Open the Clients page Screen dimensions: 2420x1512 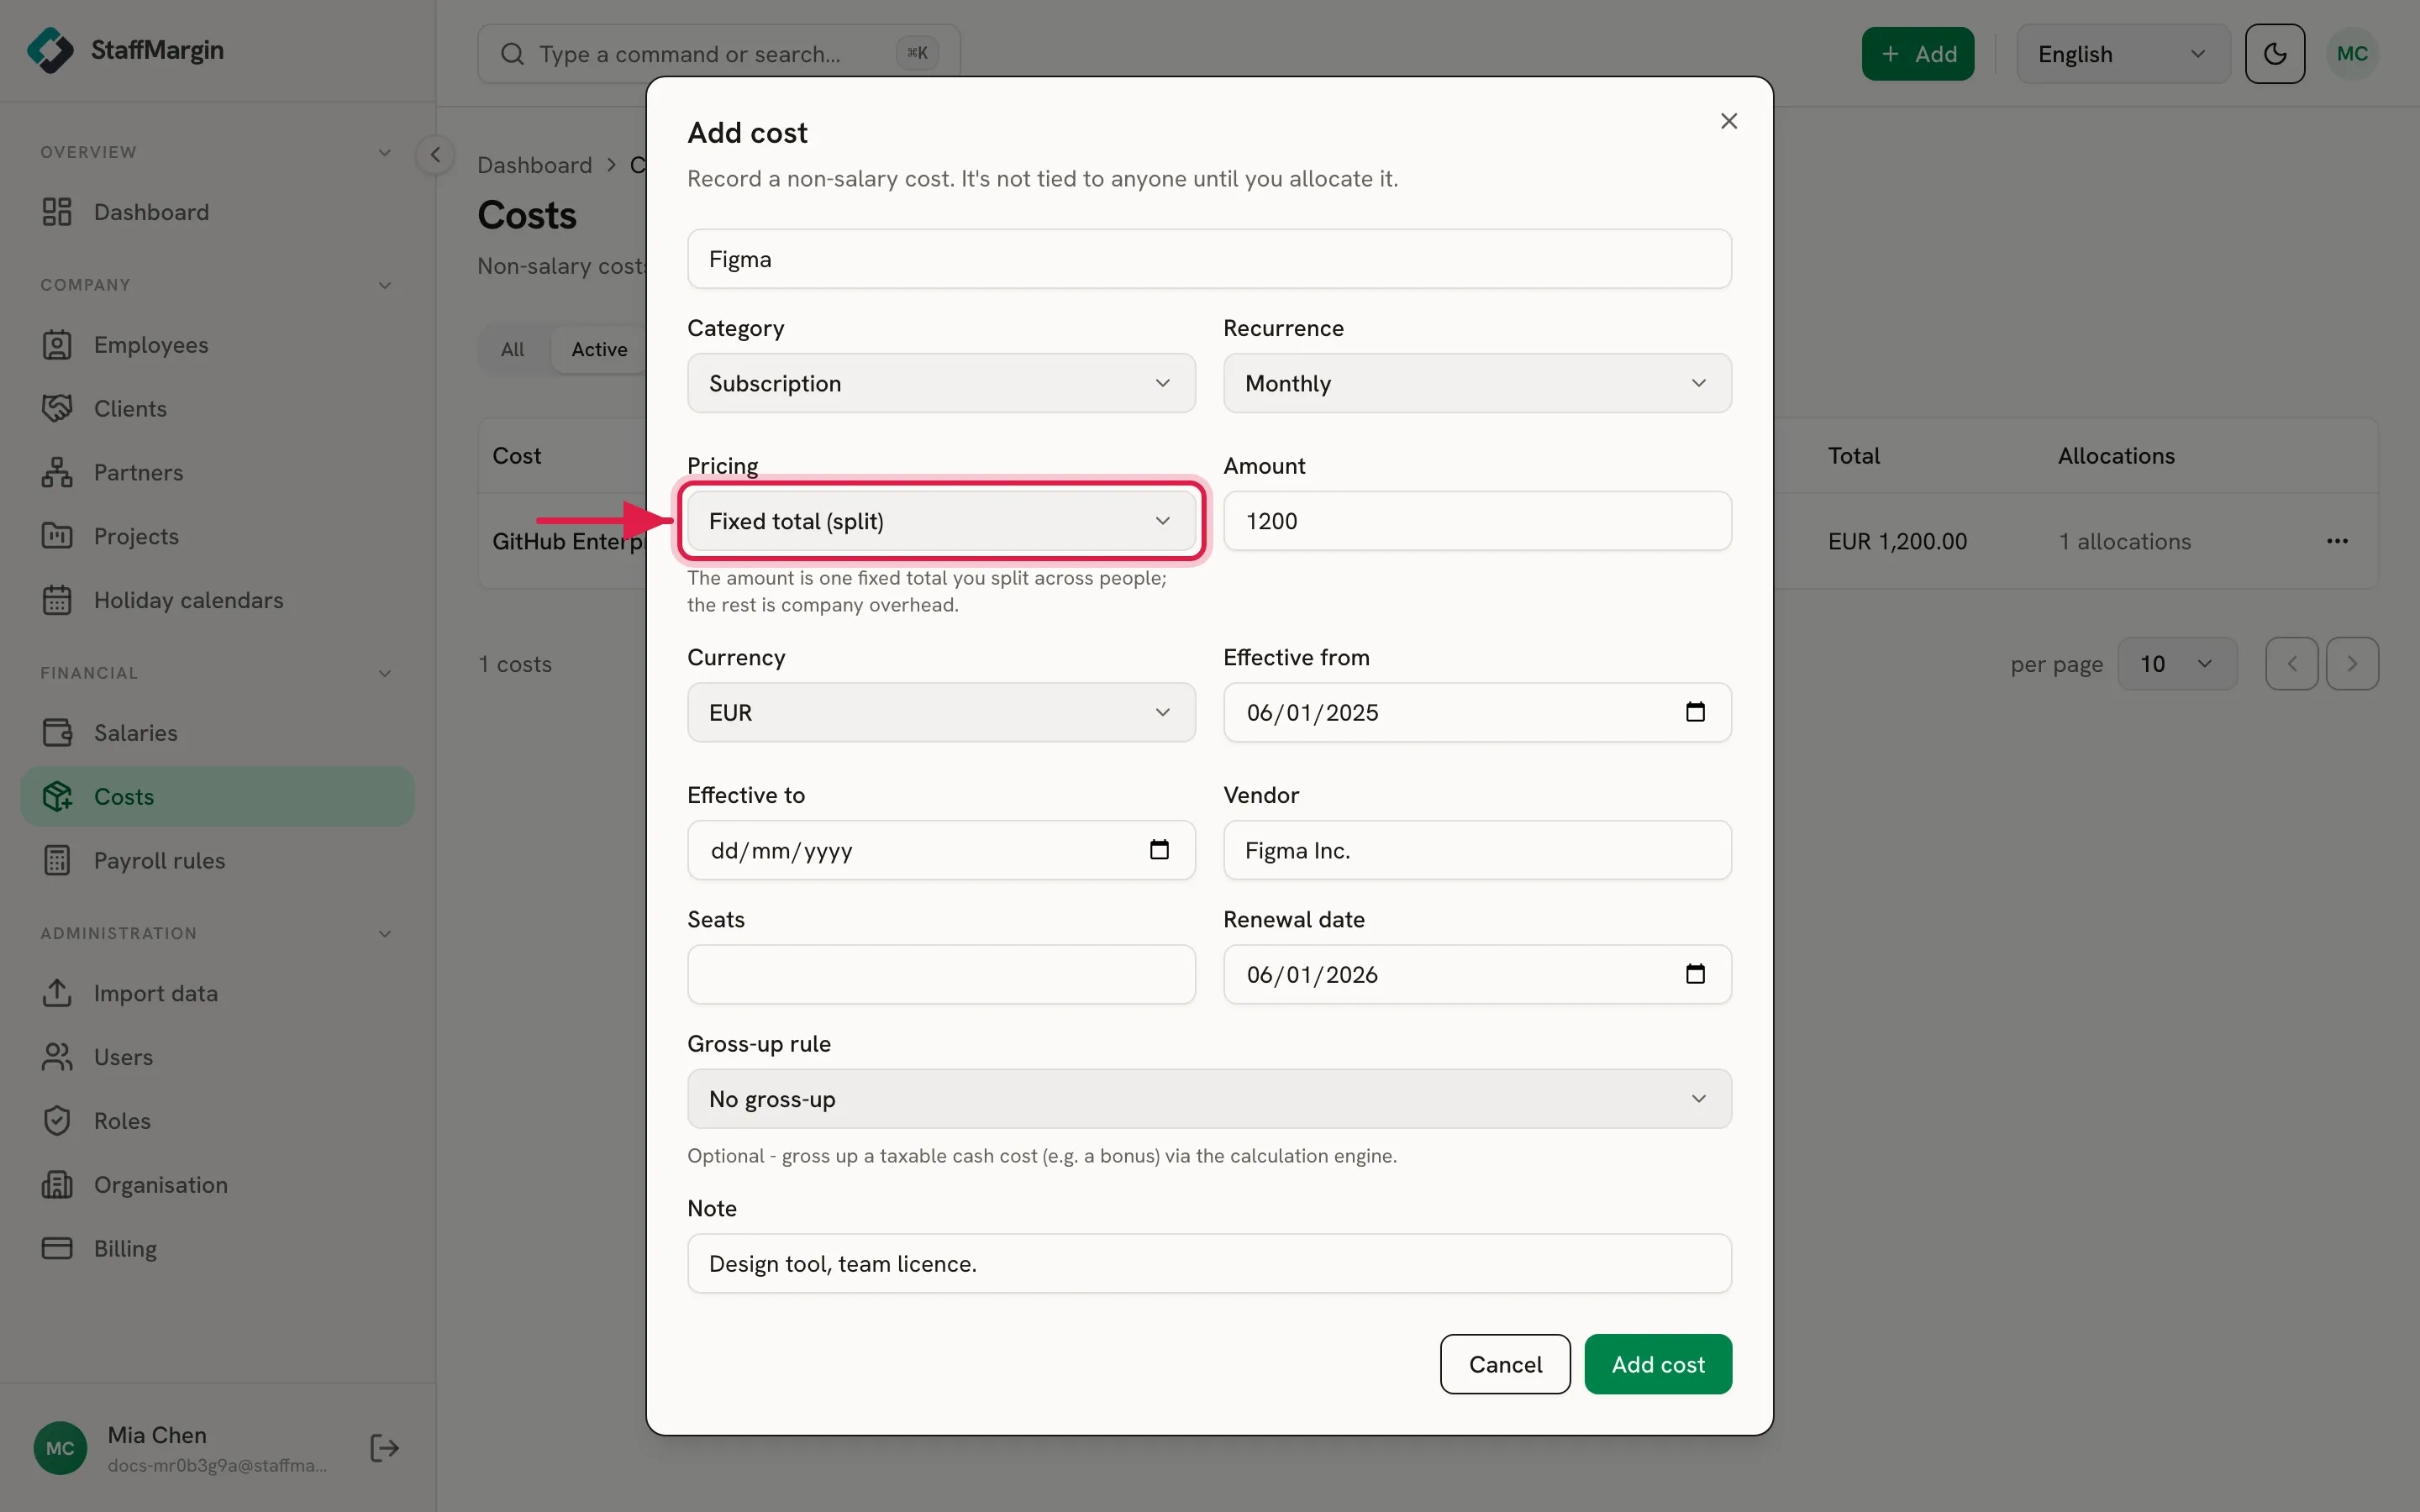coord(217,409)
